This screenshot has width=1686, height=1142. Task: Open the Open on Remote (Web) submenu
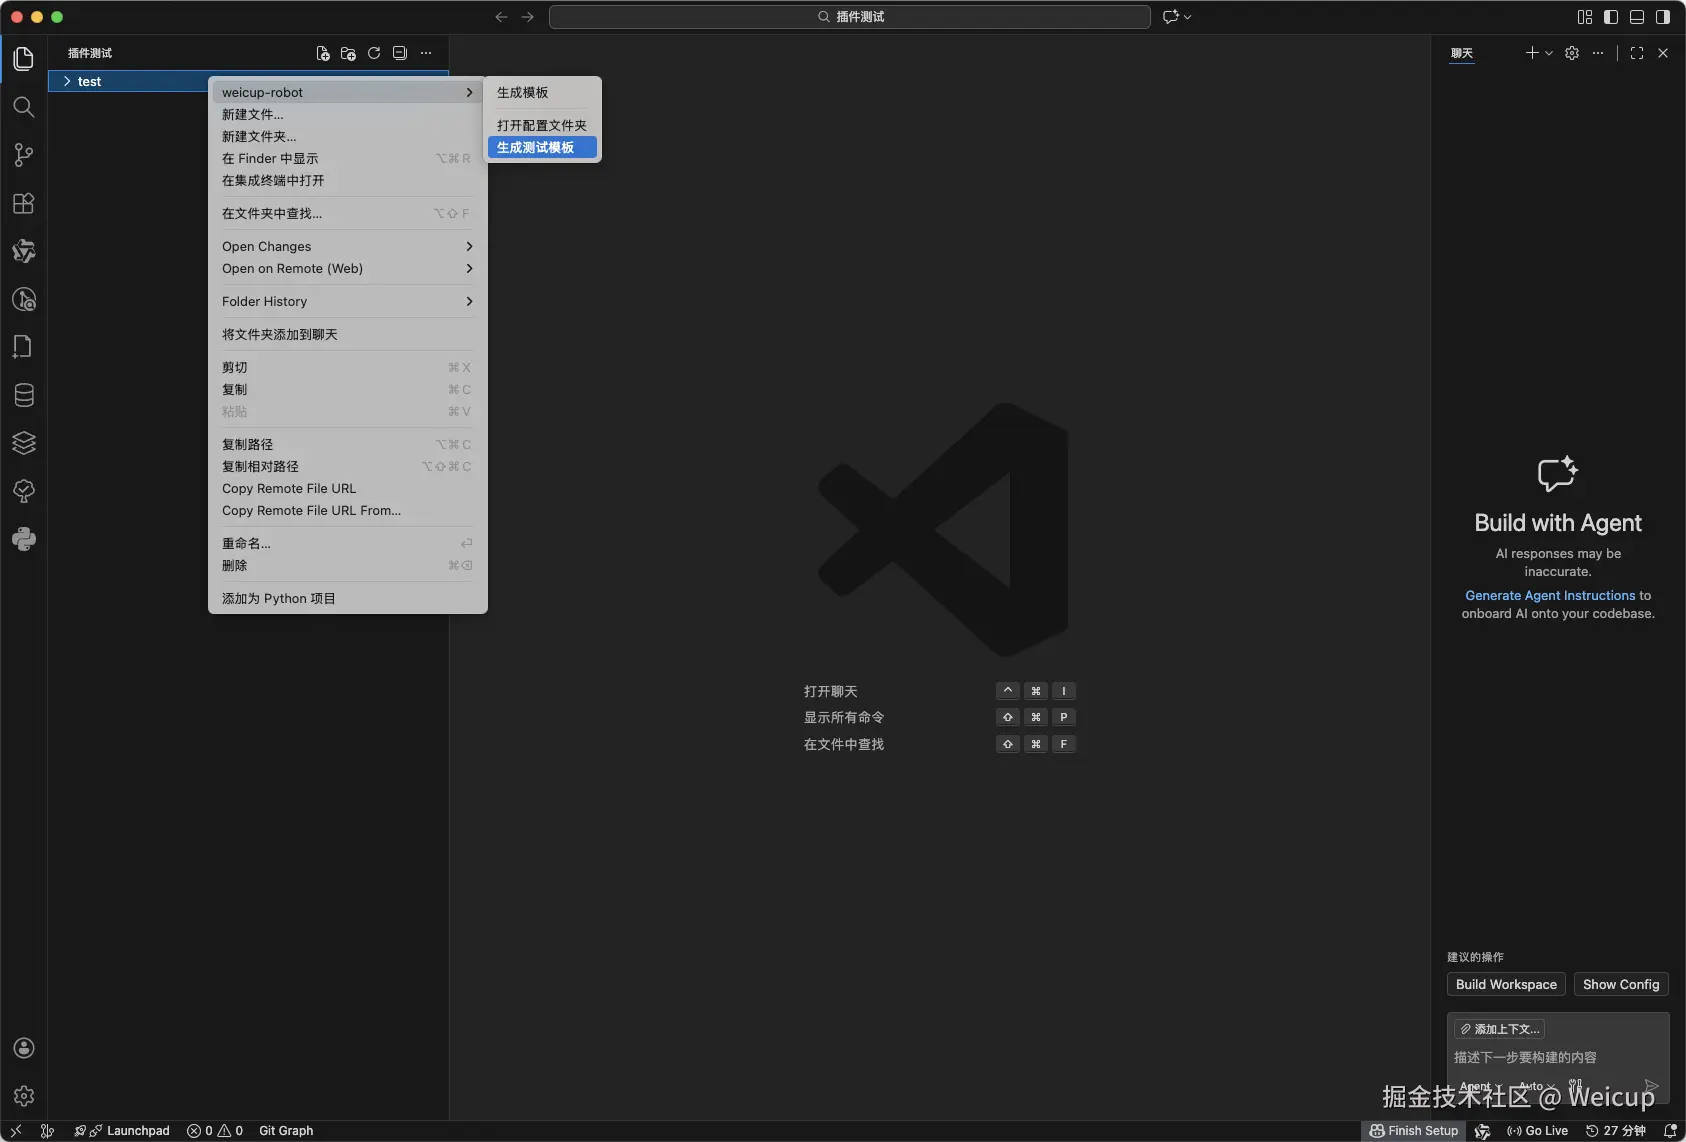pos(347,269)
